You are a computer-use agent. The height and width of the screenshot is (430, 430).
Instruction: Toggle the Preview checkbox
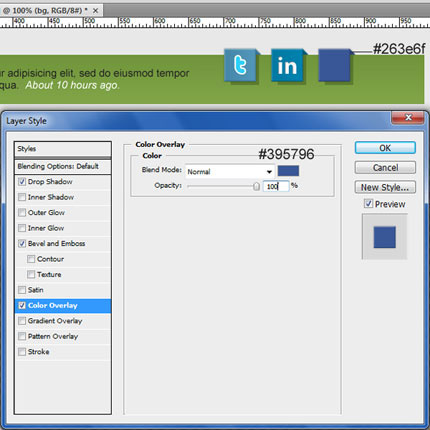pyautogui.click(x=368, y=203)
